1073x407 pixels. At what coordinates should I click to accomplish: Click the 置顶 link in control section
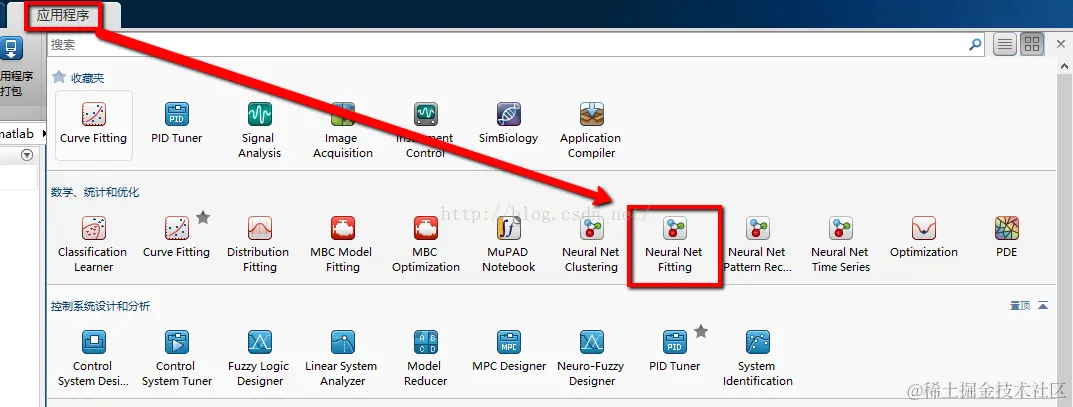[x=1020, y=306]
